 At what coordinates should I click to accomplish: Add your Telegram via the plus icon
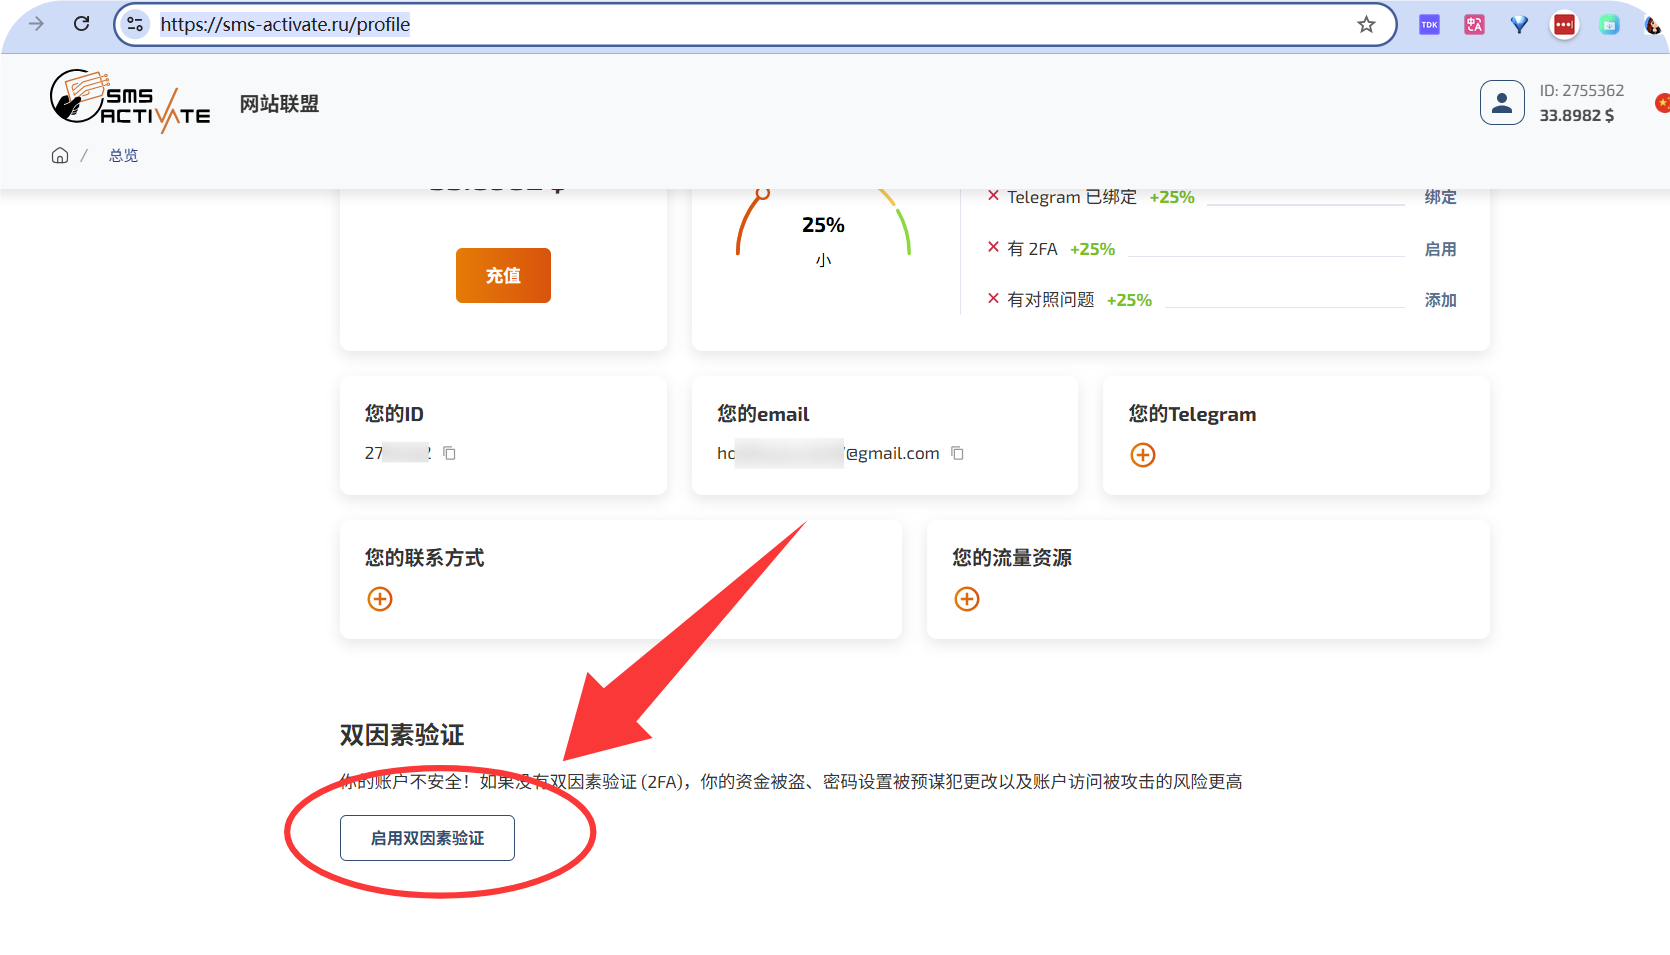[1142, 455]
